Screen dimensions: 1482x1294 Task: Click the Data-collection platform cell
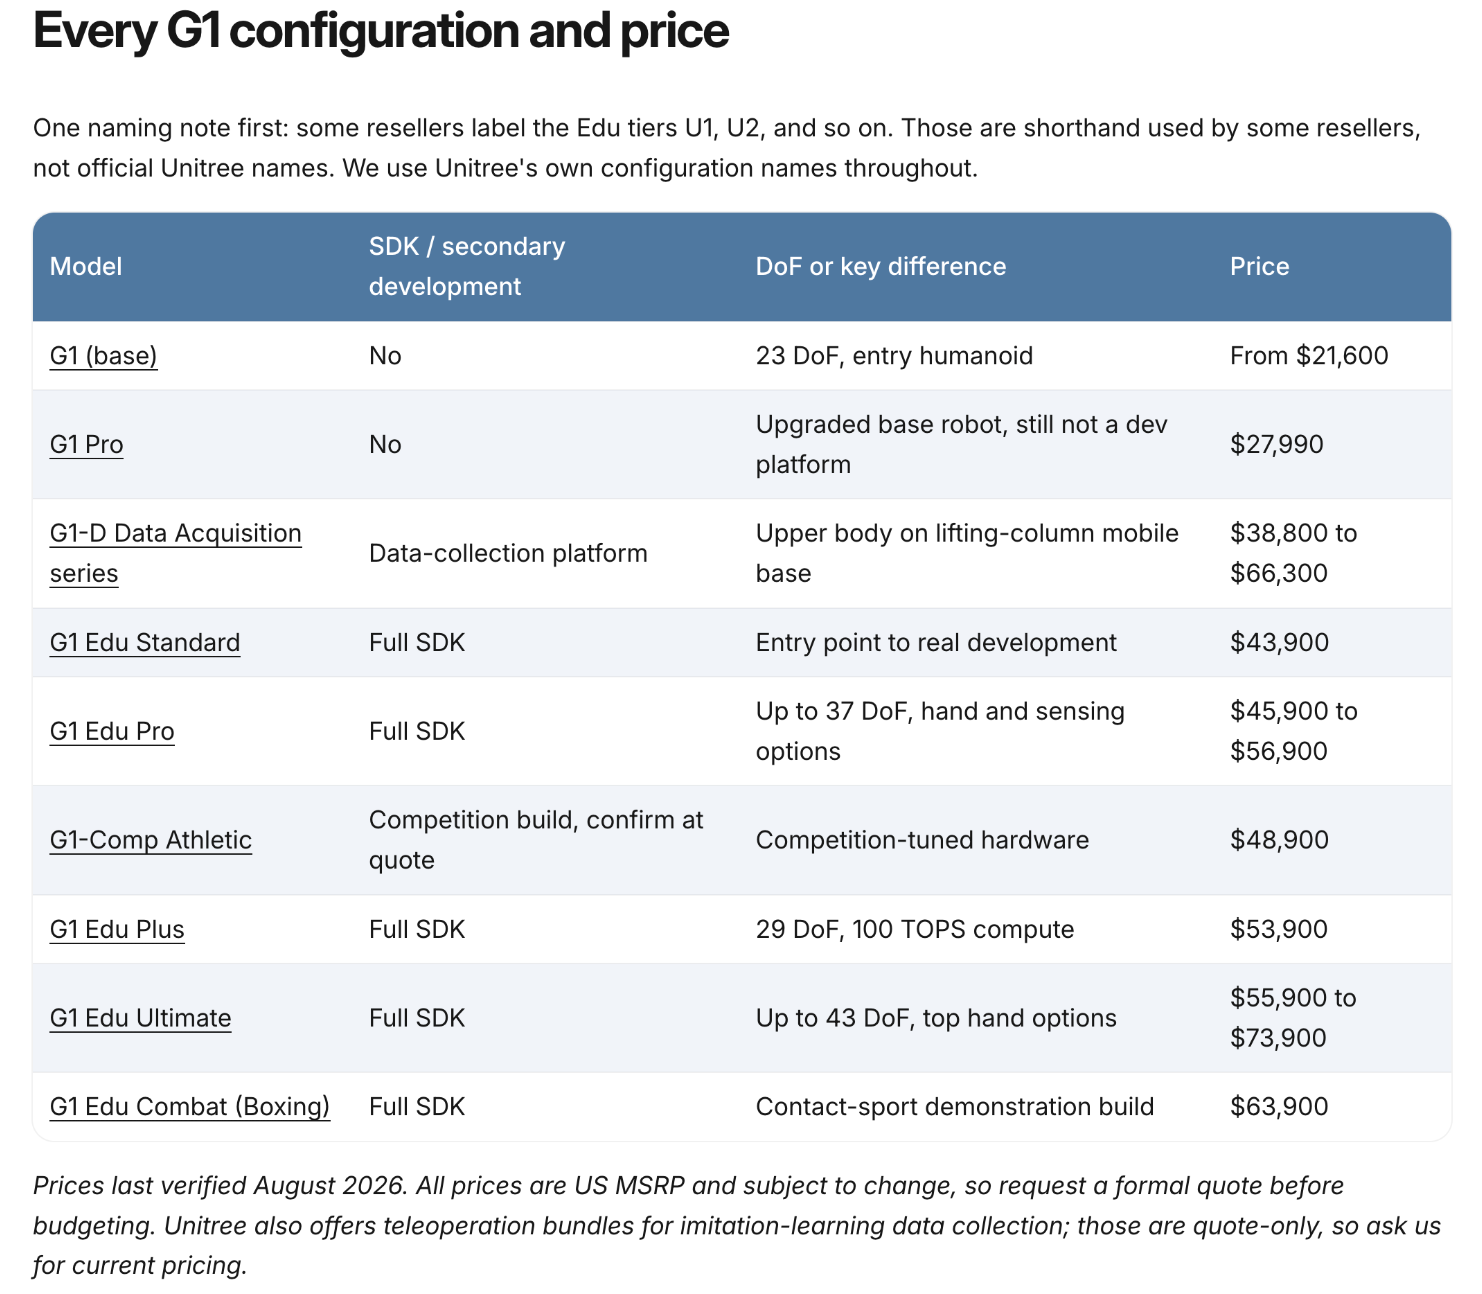point(508,553)
